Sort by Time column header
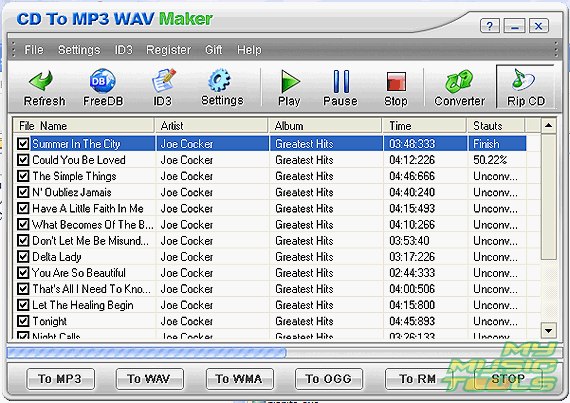Screen dimensions: 570x403 [425, 126]
